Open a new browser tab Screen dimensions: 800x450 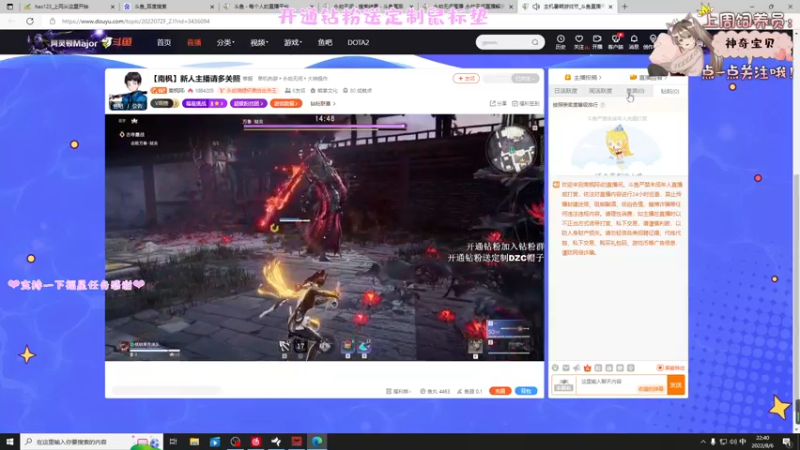(x=624, y=7)
